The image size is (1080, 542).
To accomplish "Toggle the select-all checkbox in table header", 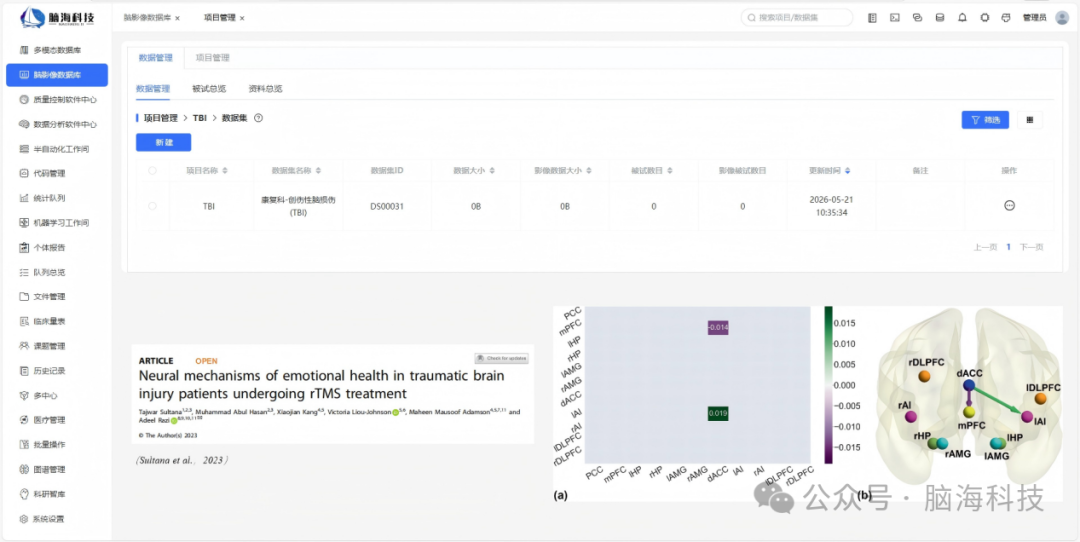I will [152, 170].
